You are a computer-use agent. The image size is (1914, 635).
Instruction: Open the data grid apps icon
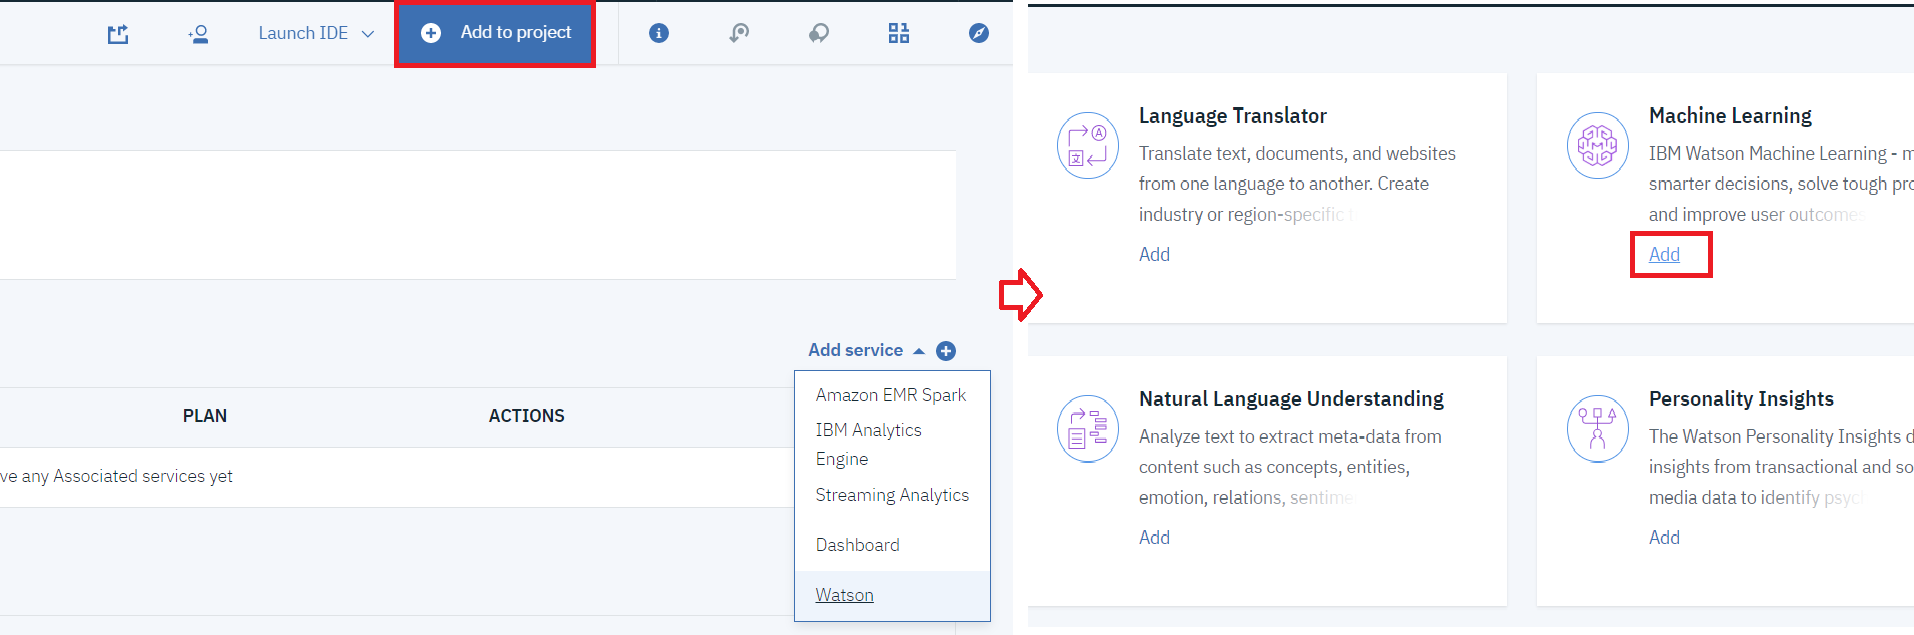coord(899,33)
